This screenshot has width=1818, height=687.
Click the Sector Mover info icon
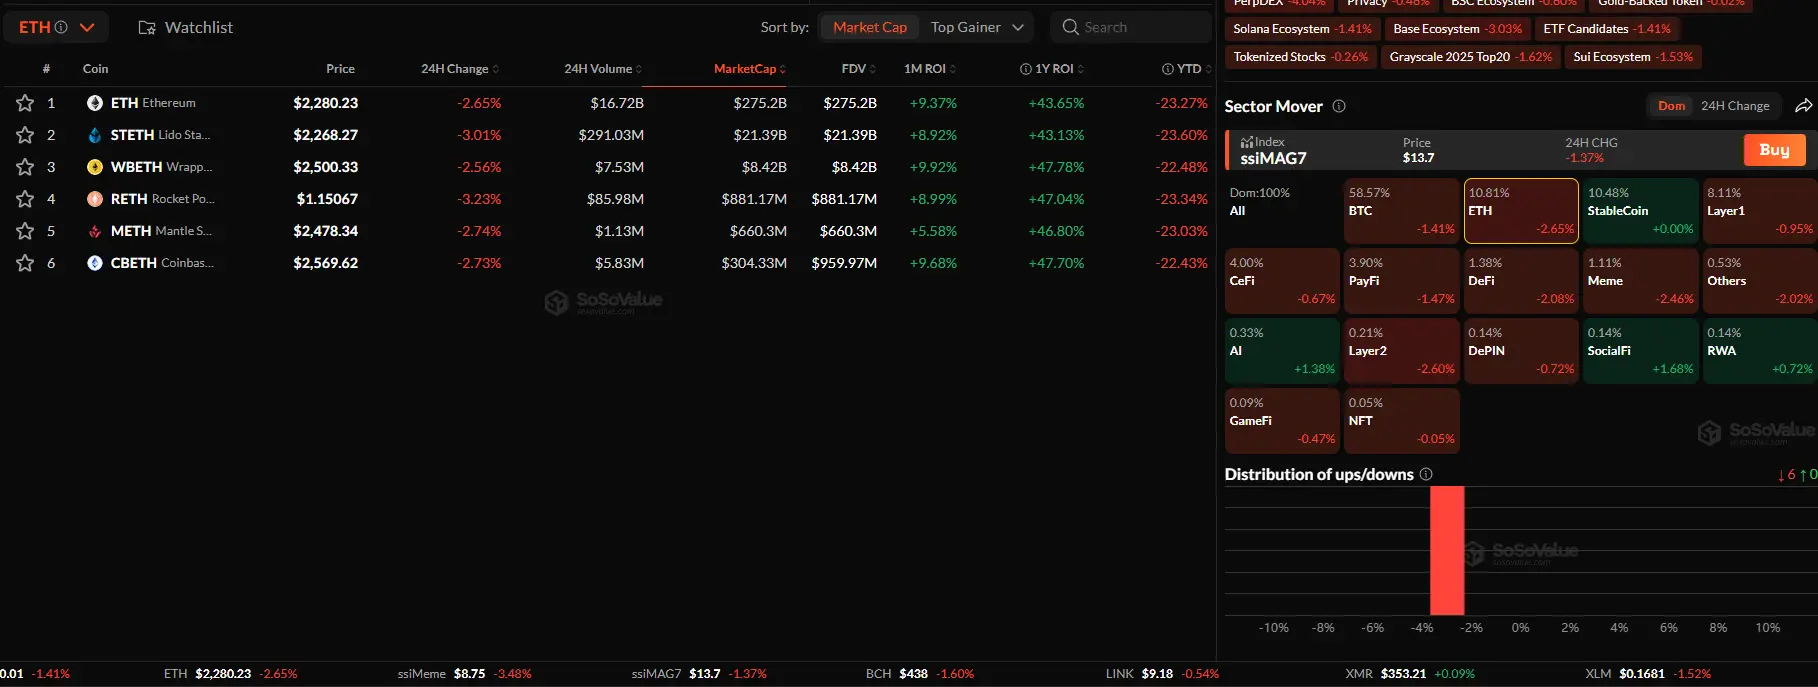(x=1339, y=106)
